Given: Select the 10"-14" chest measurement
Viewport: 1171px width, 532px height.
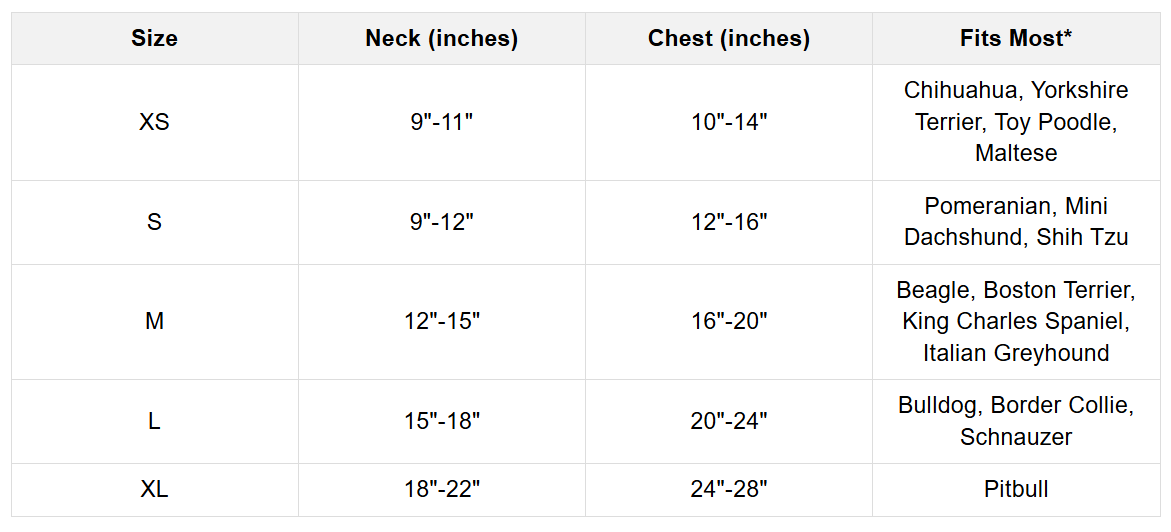Looking at the screenshot, I should (x=728, y=122).
